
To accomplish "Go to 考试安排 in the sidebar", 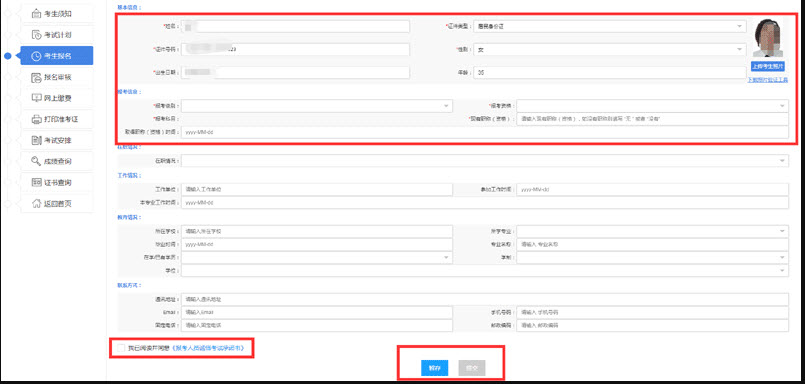I will click(x=56, y=140).
